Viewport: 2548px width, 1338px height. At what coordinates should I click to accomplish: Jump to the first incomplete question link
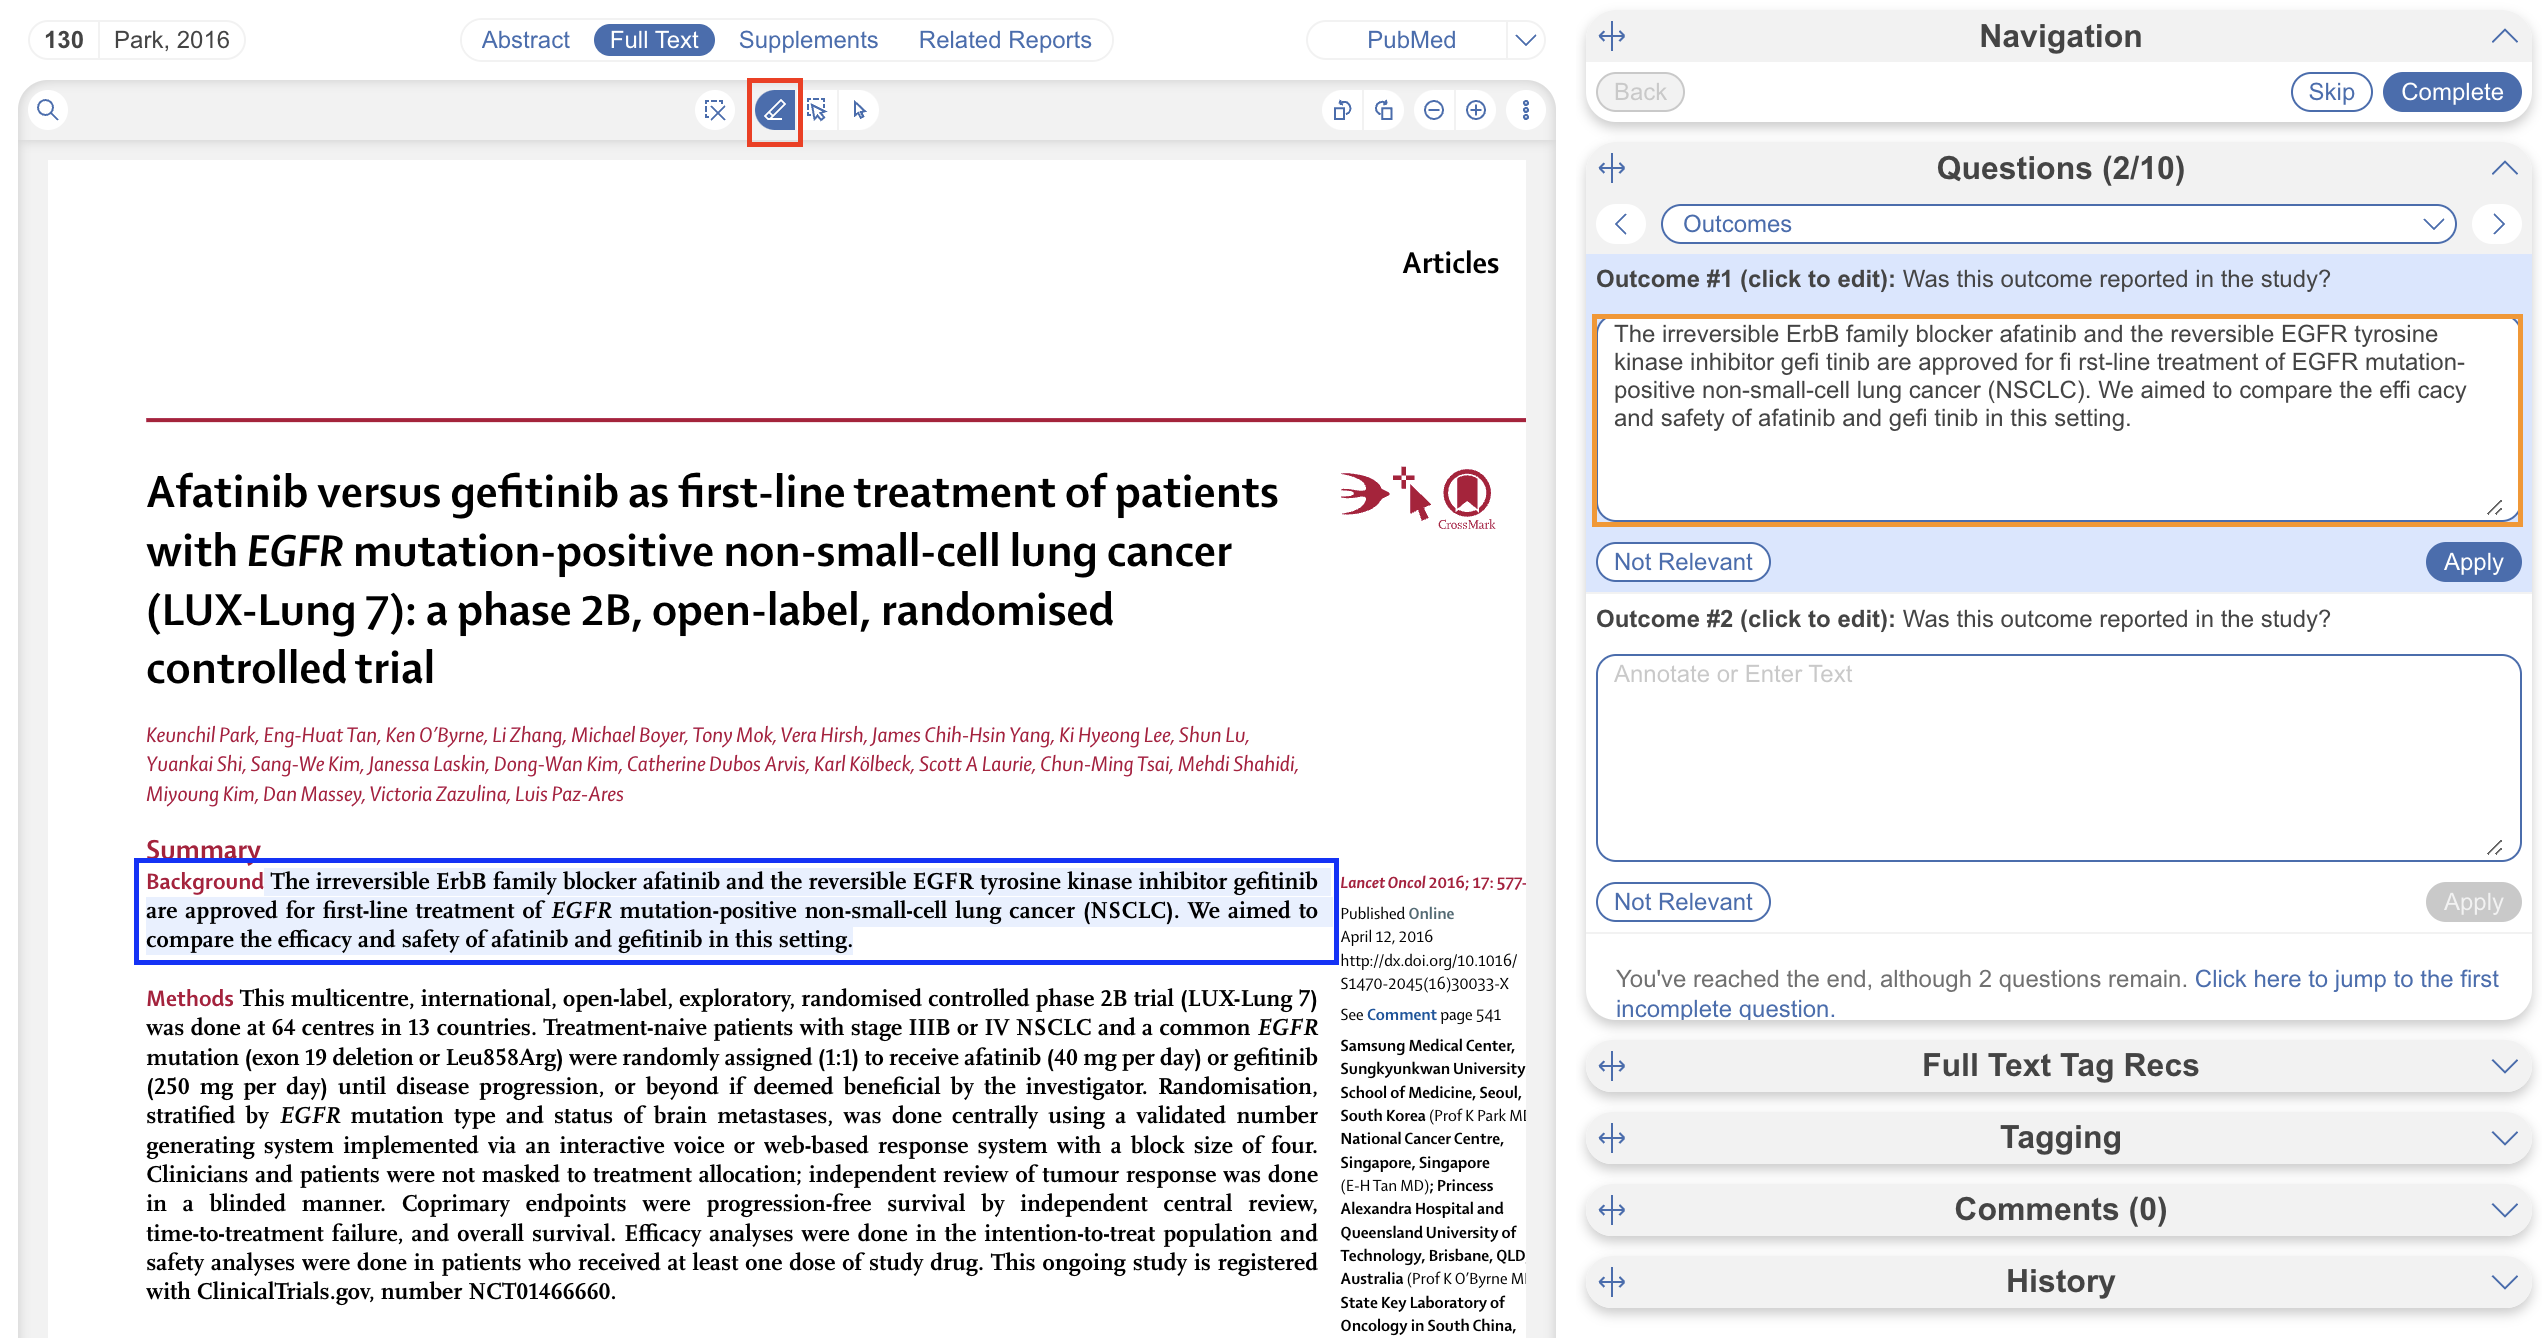2345,979
